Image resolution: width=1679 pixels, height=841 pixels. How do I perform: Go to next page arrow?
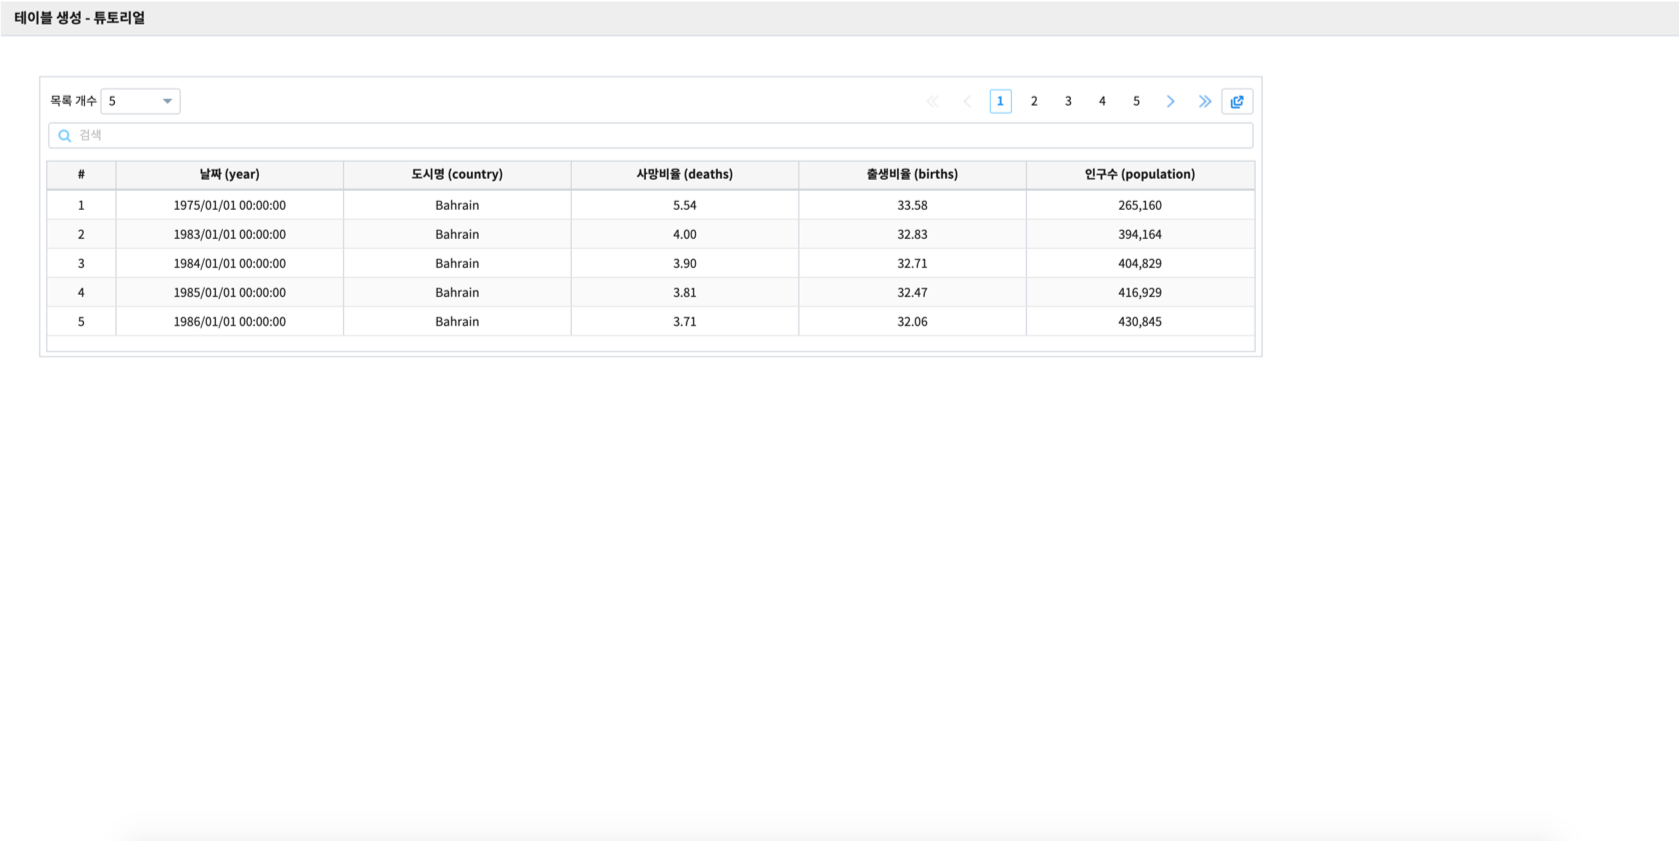[x=1170, y=101]
